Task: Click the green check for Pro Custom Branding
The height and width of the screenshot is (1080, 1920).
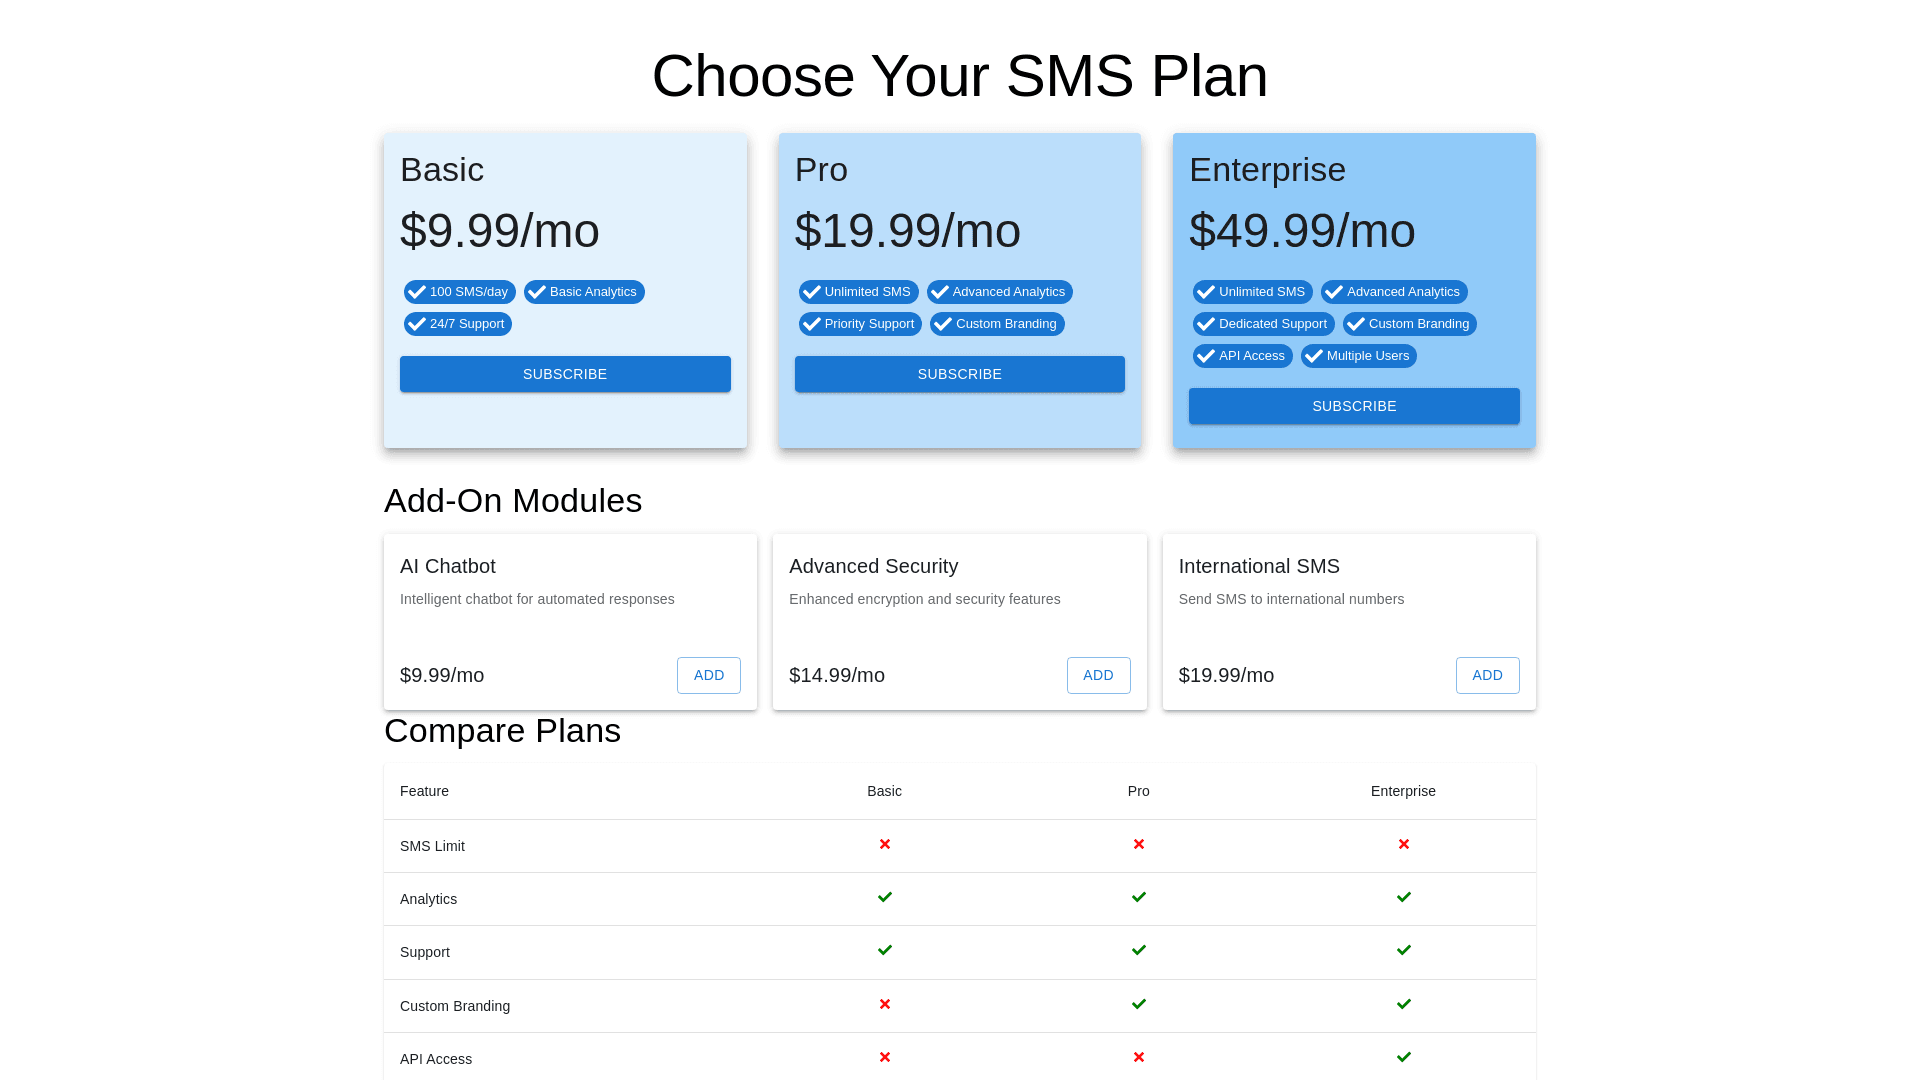Action: 1139,1004
